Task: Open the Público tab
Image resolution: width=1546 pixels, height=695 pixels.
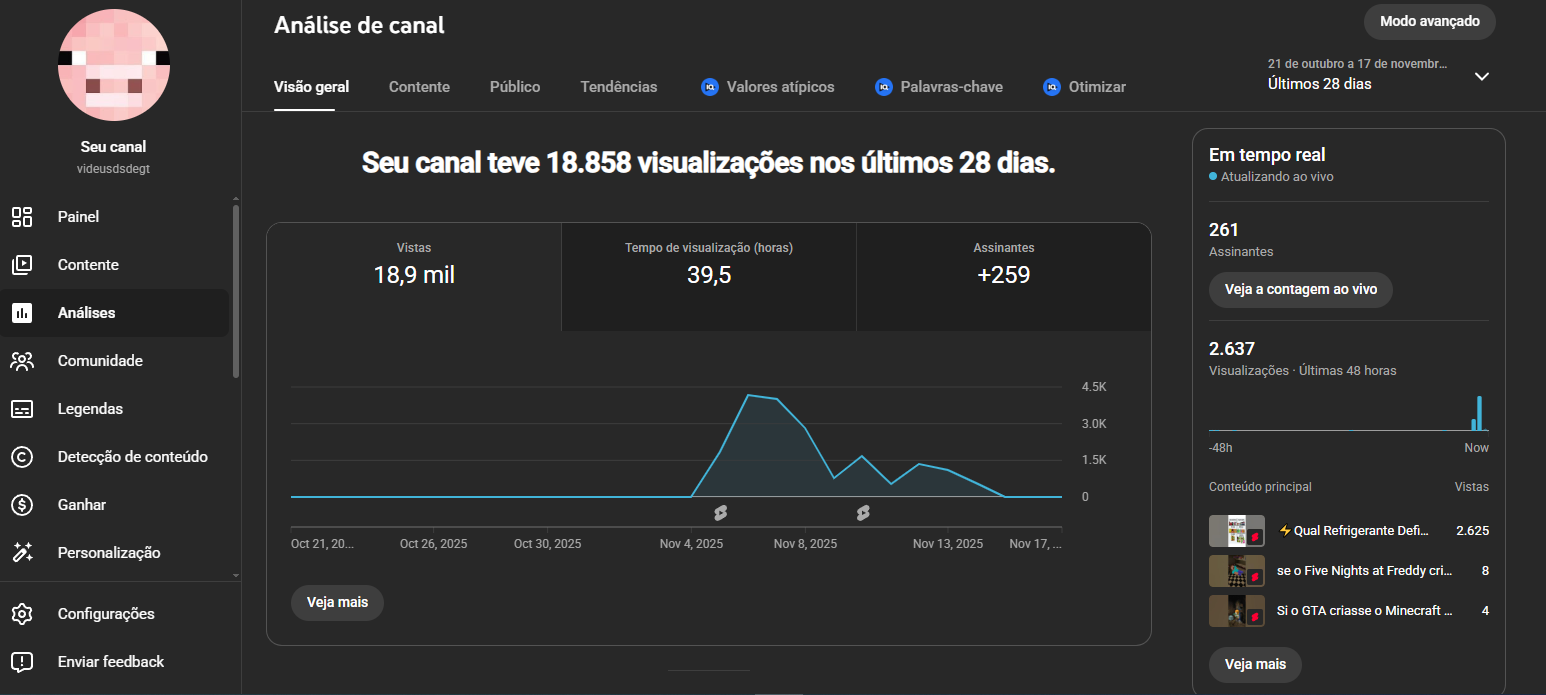Action: [x=515, y=87]
